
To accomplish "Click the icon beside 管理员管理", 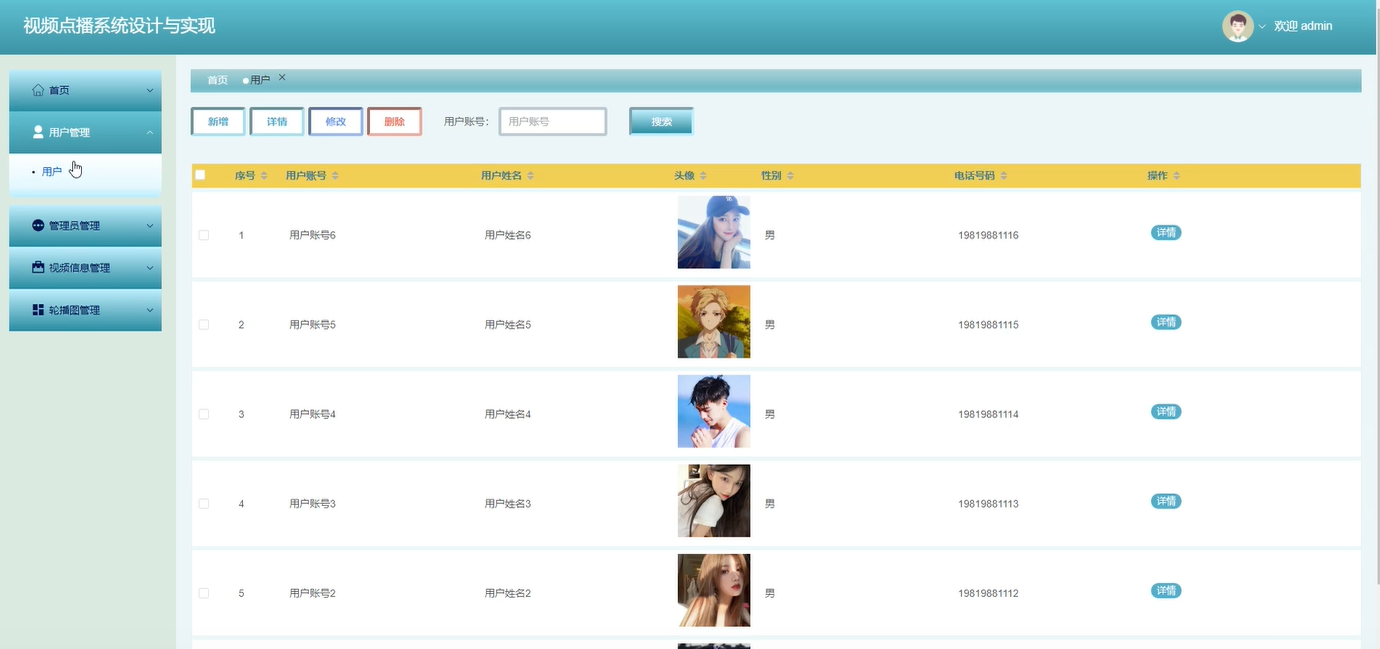I will (x=38, y=225).
